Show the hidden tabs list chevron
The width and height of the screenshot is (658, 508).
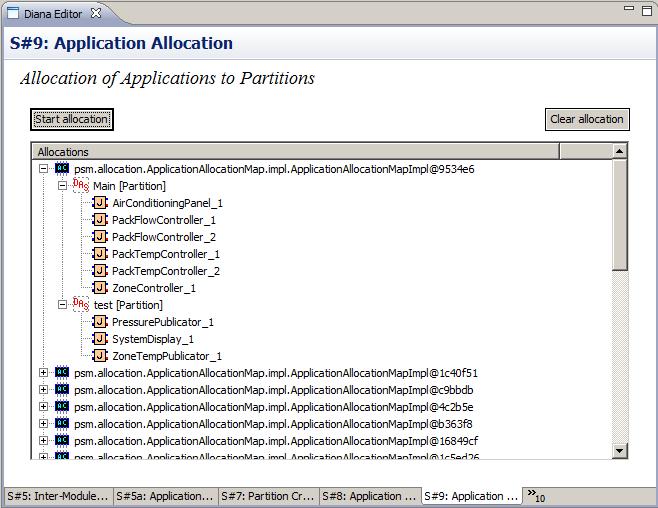coord(536,496)
